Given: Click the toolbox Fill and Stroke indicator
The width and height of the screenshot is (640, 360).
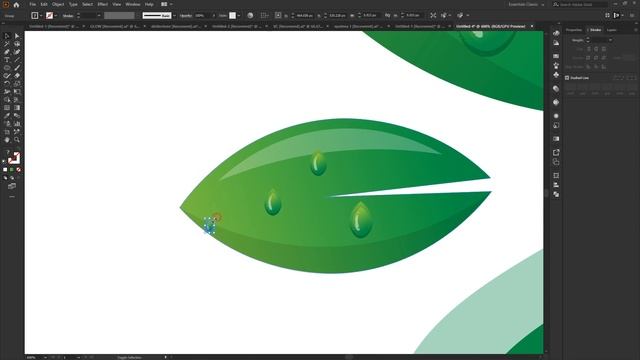Looking at the screenshot, I should [13, 158].
